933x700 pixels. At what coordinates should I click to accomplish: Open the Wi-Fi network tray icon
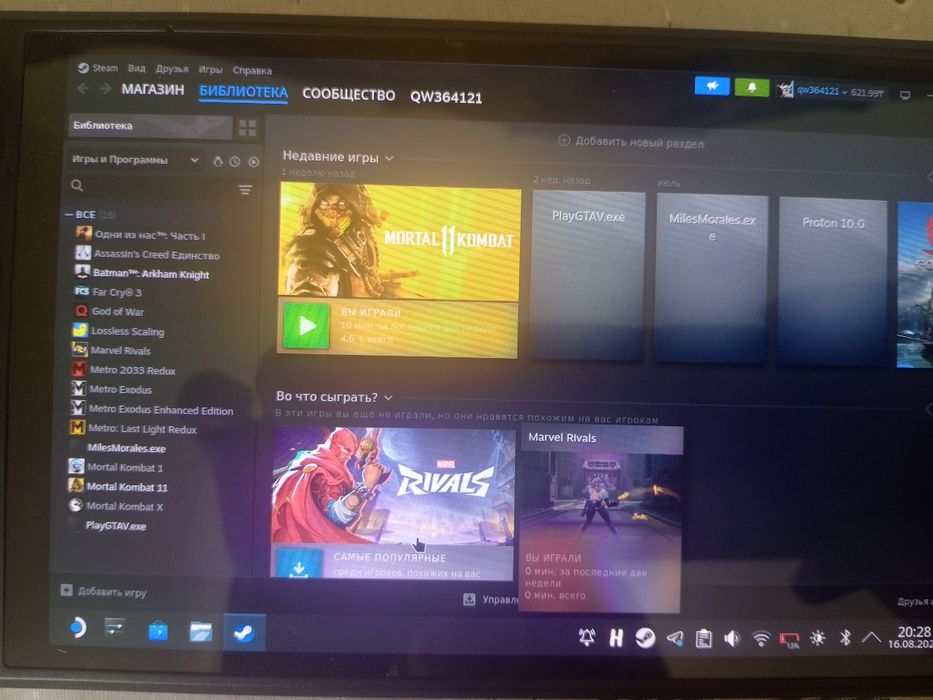[x=761, y=639]
